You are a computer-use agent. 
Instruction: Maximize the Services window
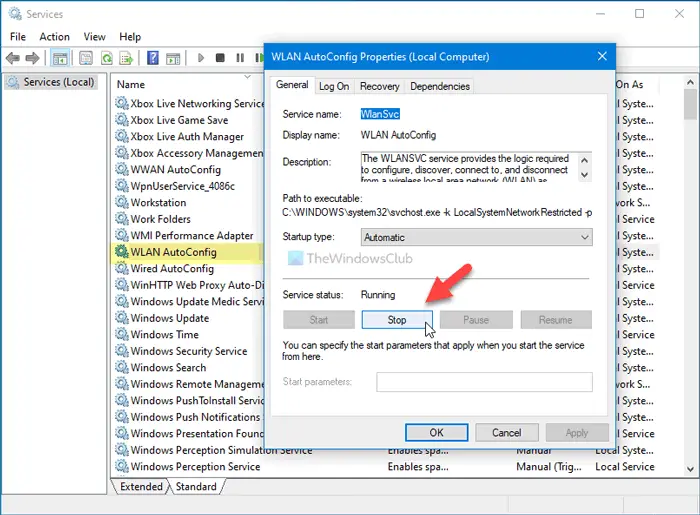coord(639,13)
